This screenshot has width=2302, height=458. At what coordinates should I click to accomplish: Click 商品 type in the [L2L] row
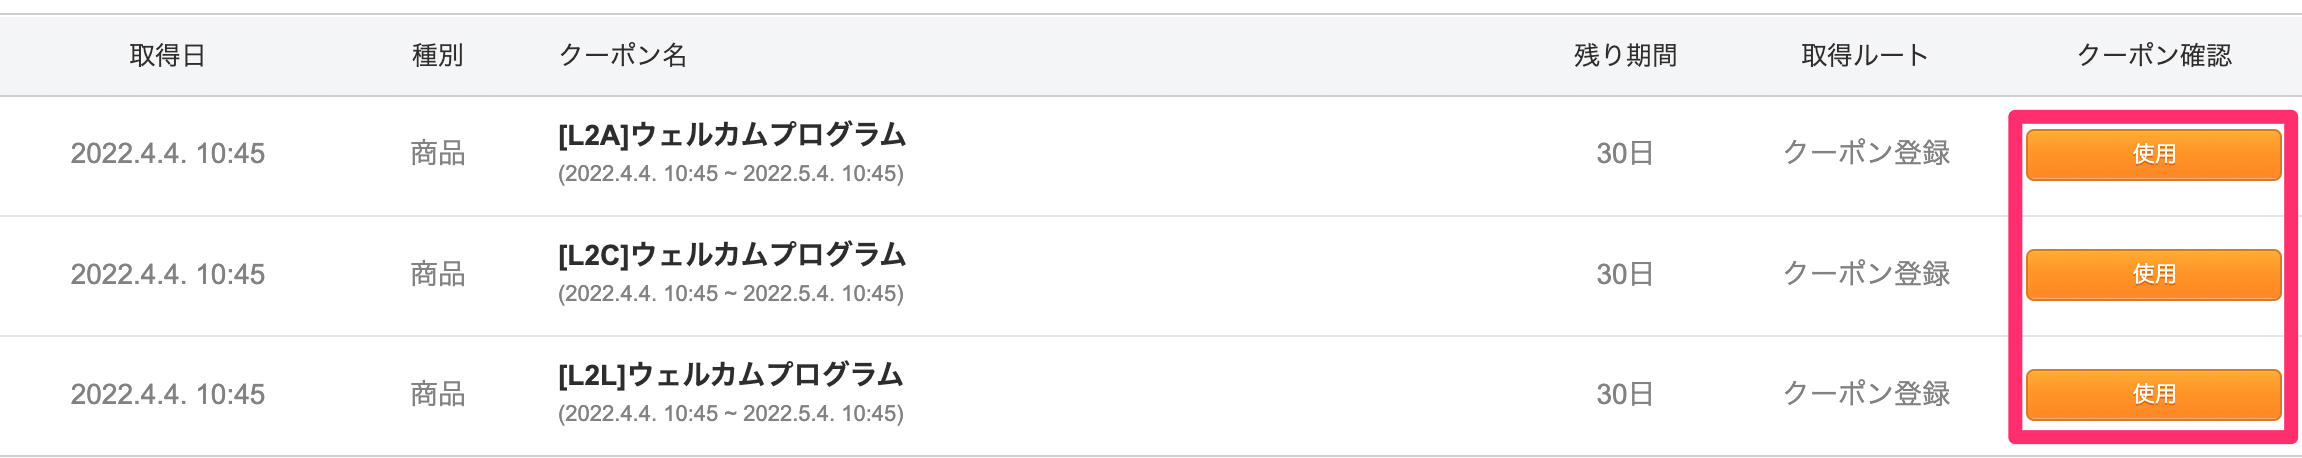tap(438, 394)
